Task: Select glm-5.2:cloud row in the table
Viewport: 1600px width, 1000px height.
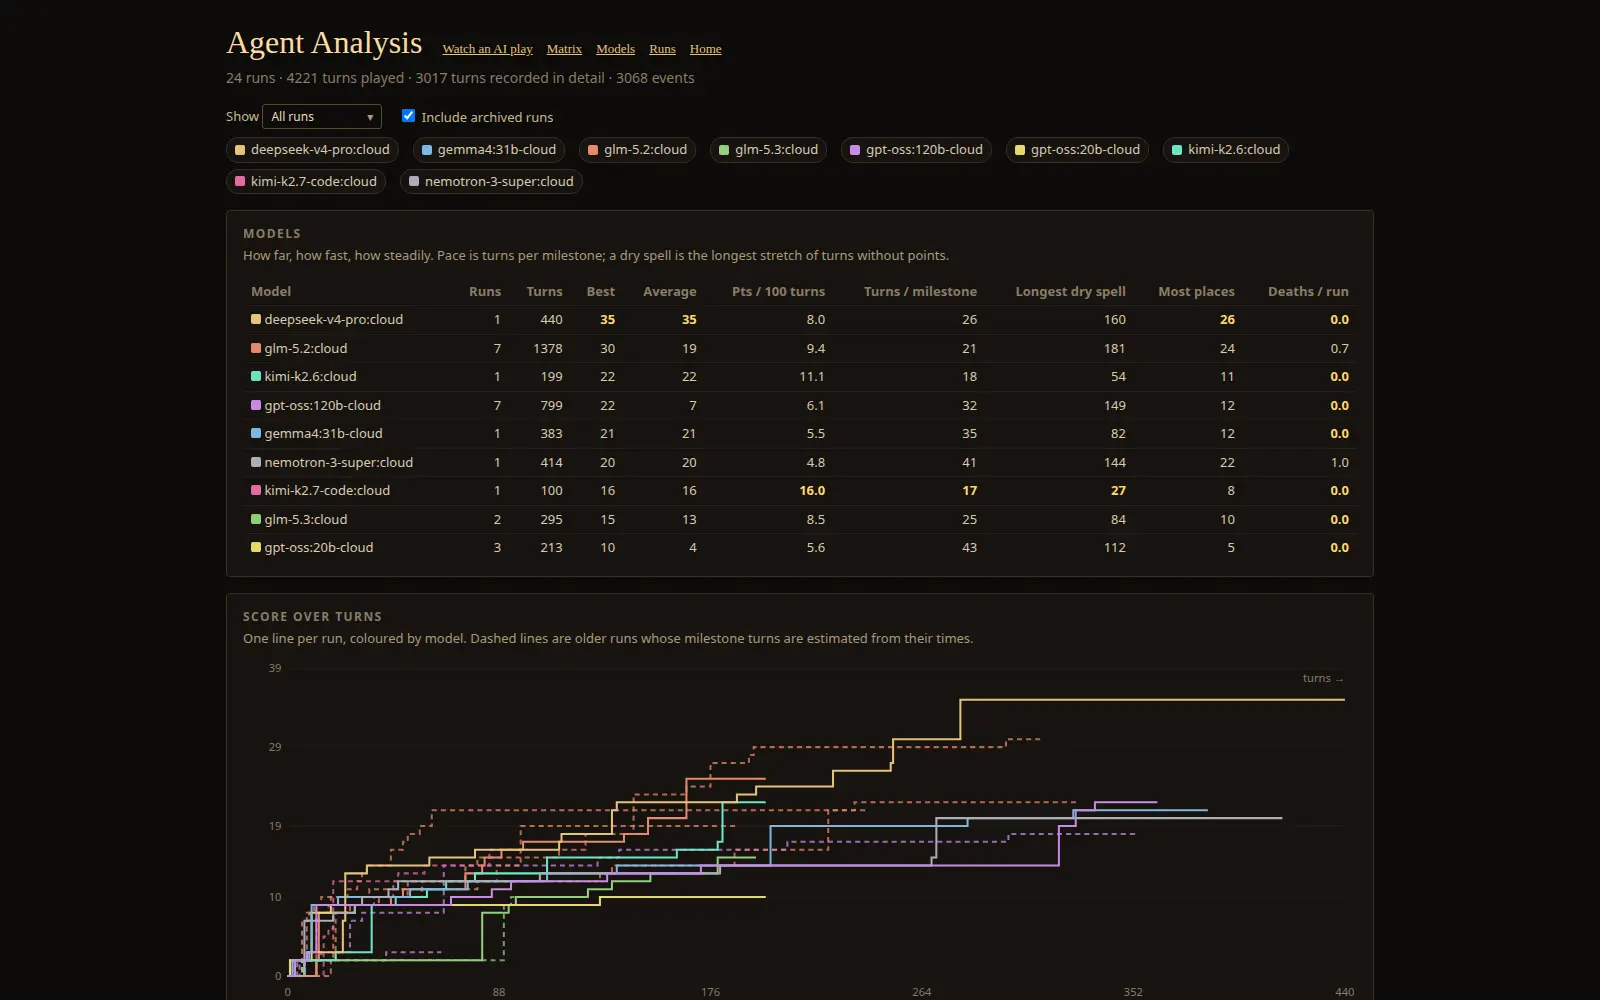Action: coord(800,349)
